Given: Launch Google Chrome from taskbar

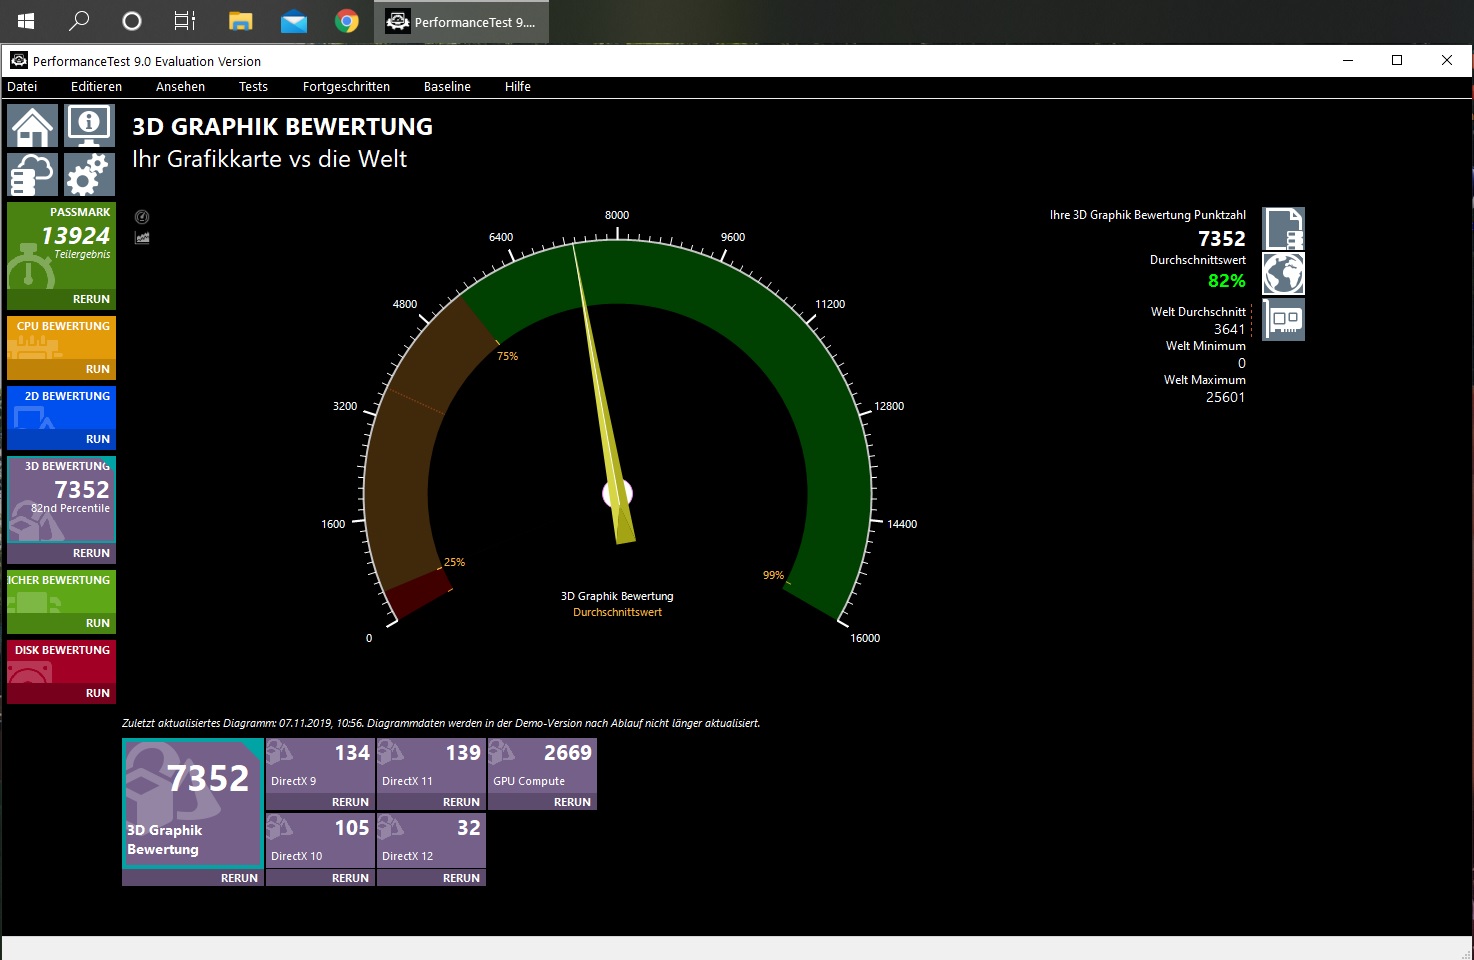Looking at the screenshot, I should coord(347,21).
